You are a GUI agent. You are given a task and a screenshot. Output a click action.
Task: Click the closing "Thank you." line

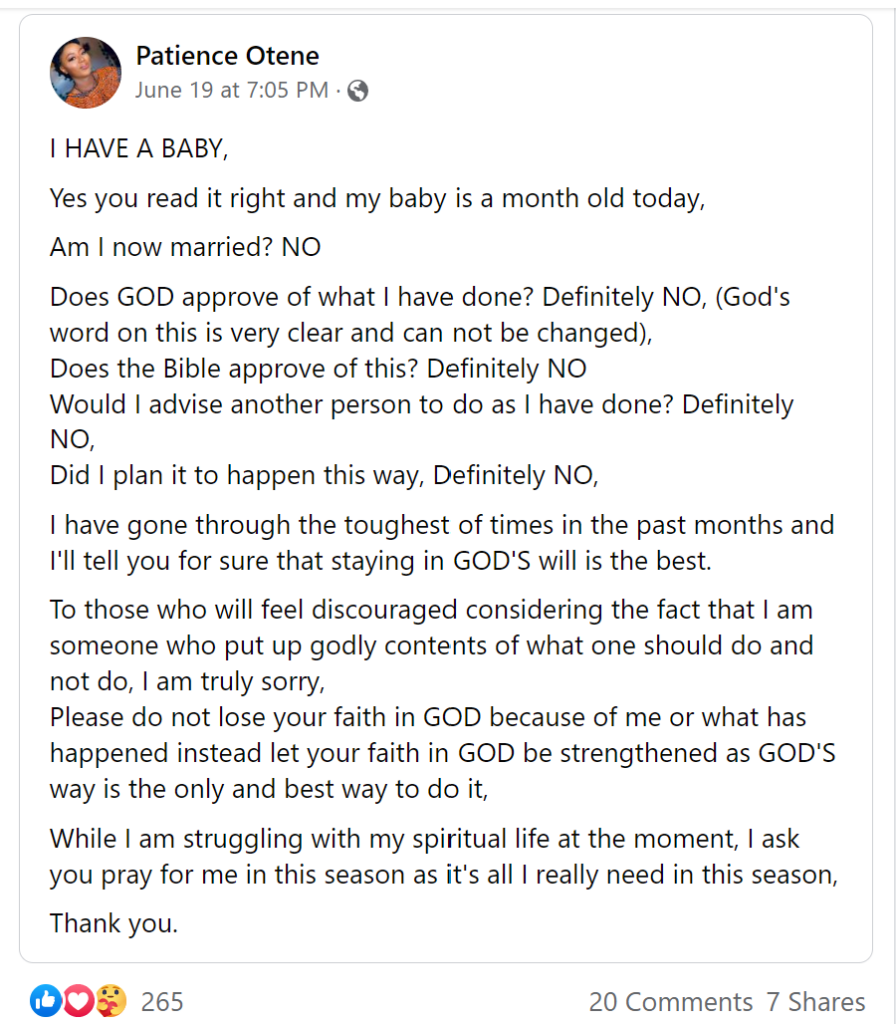pyautogui.click(x=114, y=922)
